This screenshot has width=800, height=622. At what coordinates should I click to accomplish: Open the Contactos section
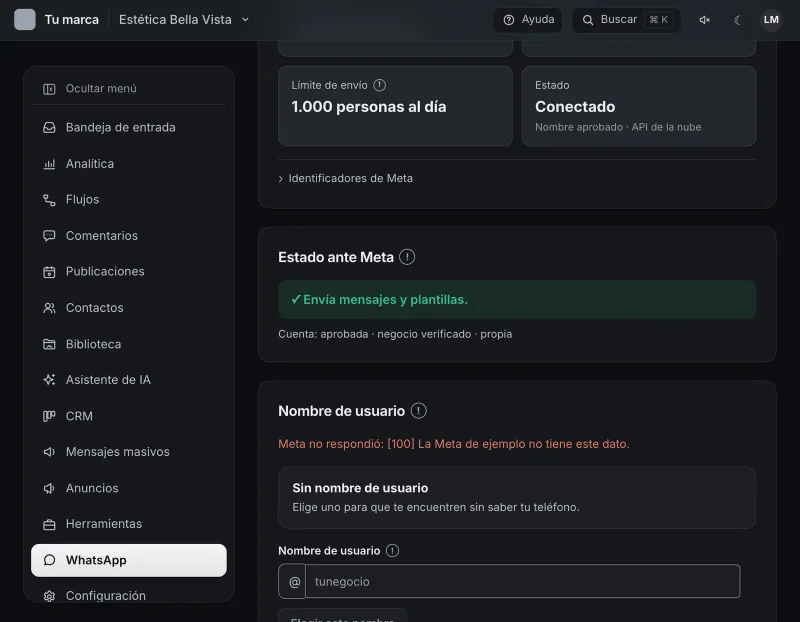[x=129, y=308]
